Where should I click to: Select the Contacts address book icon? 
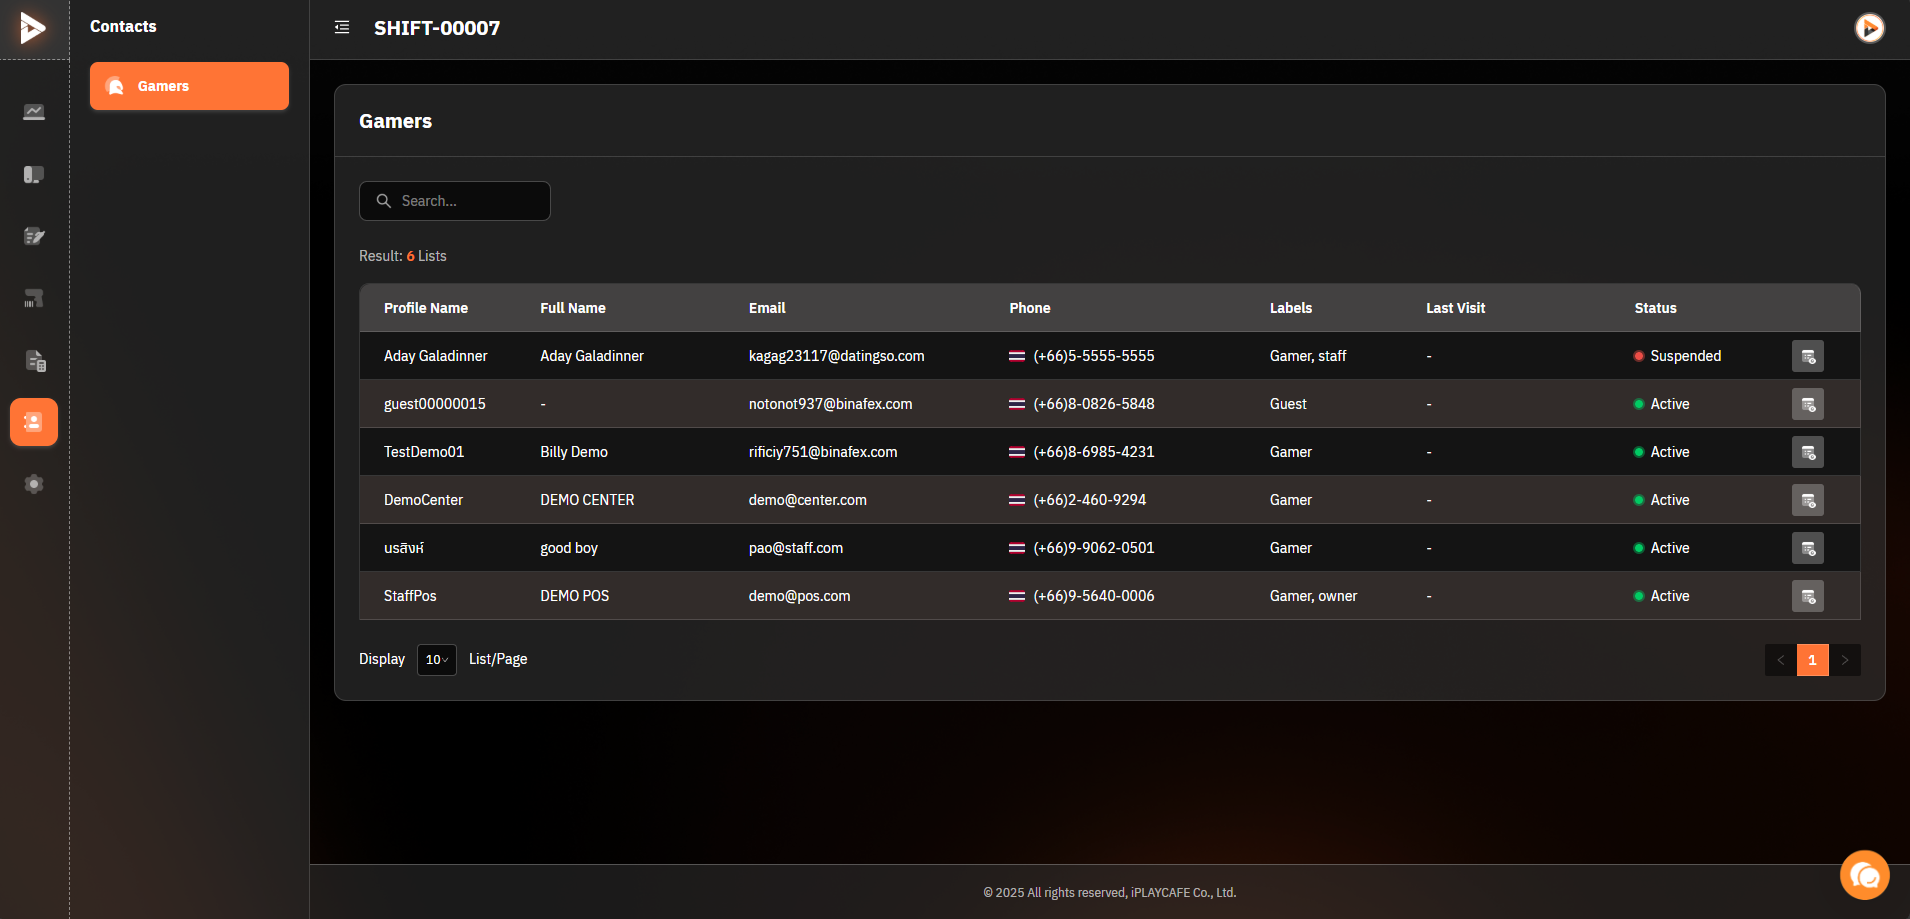click(x=34, y=422)
